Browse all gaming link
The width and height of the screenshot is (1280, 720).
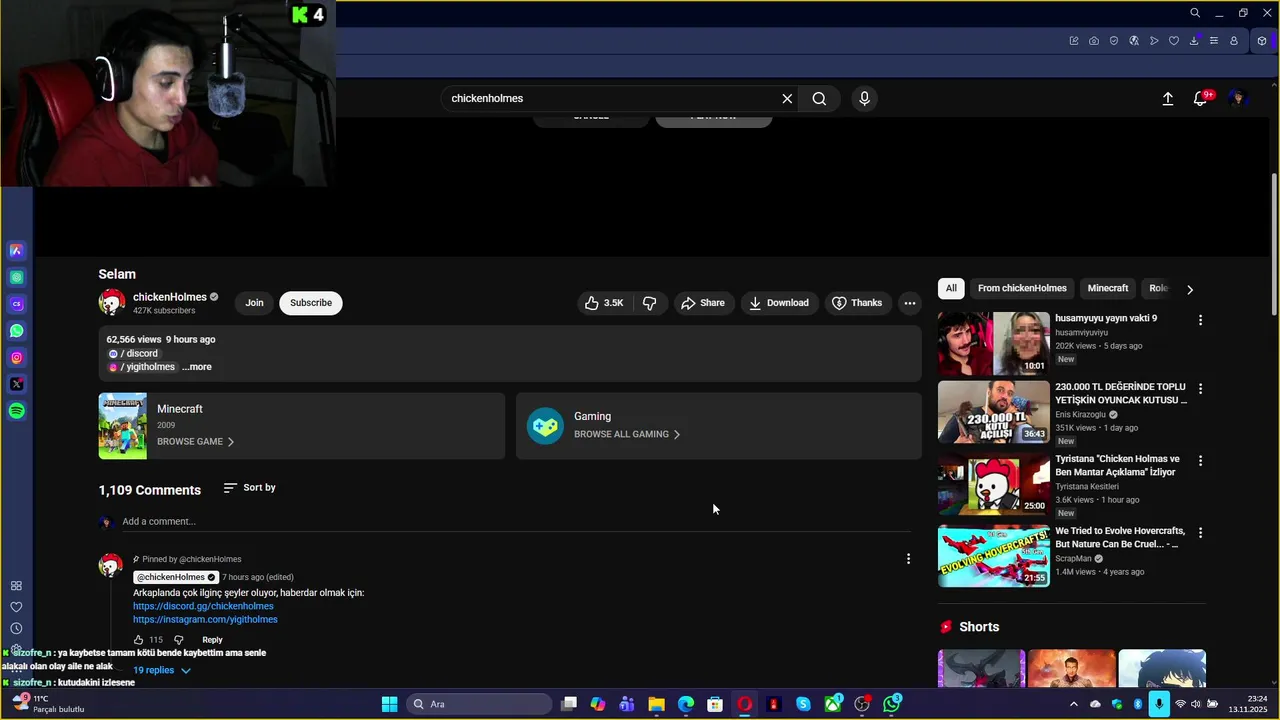(627, 434)
